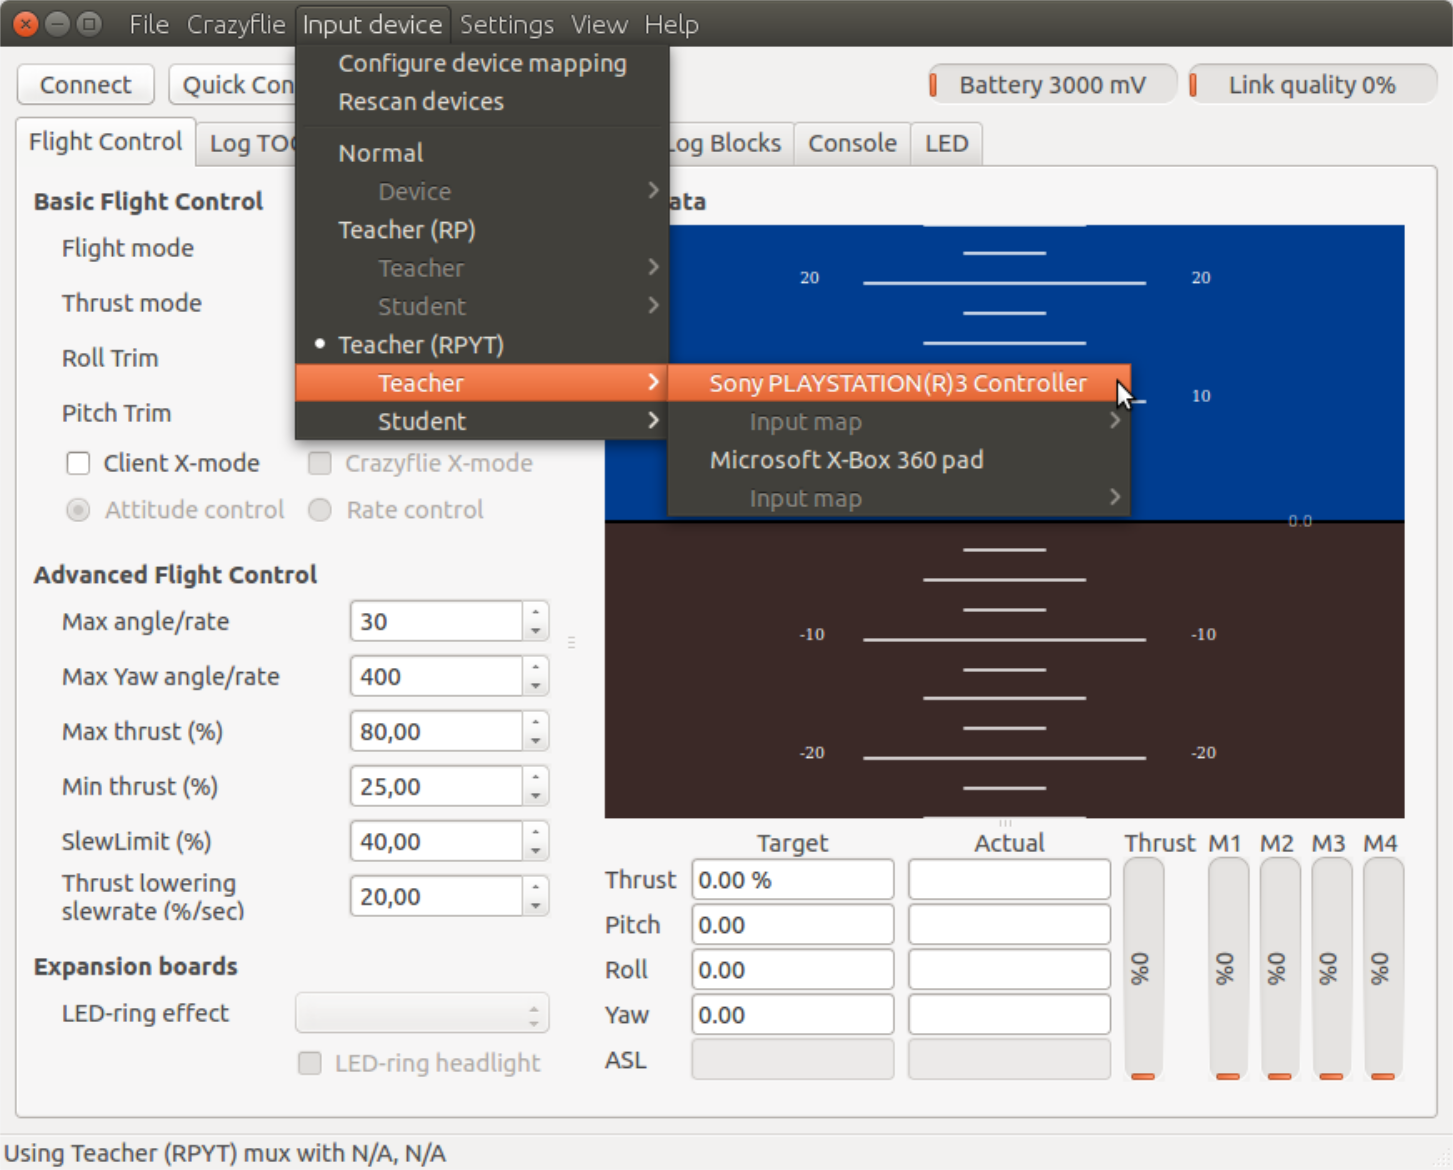Click the Max angle/rate field
1453x1170 pixels.
click(x=436, y=622)
